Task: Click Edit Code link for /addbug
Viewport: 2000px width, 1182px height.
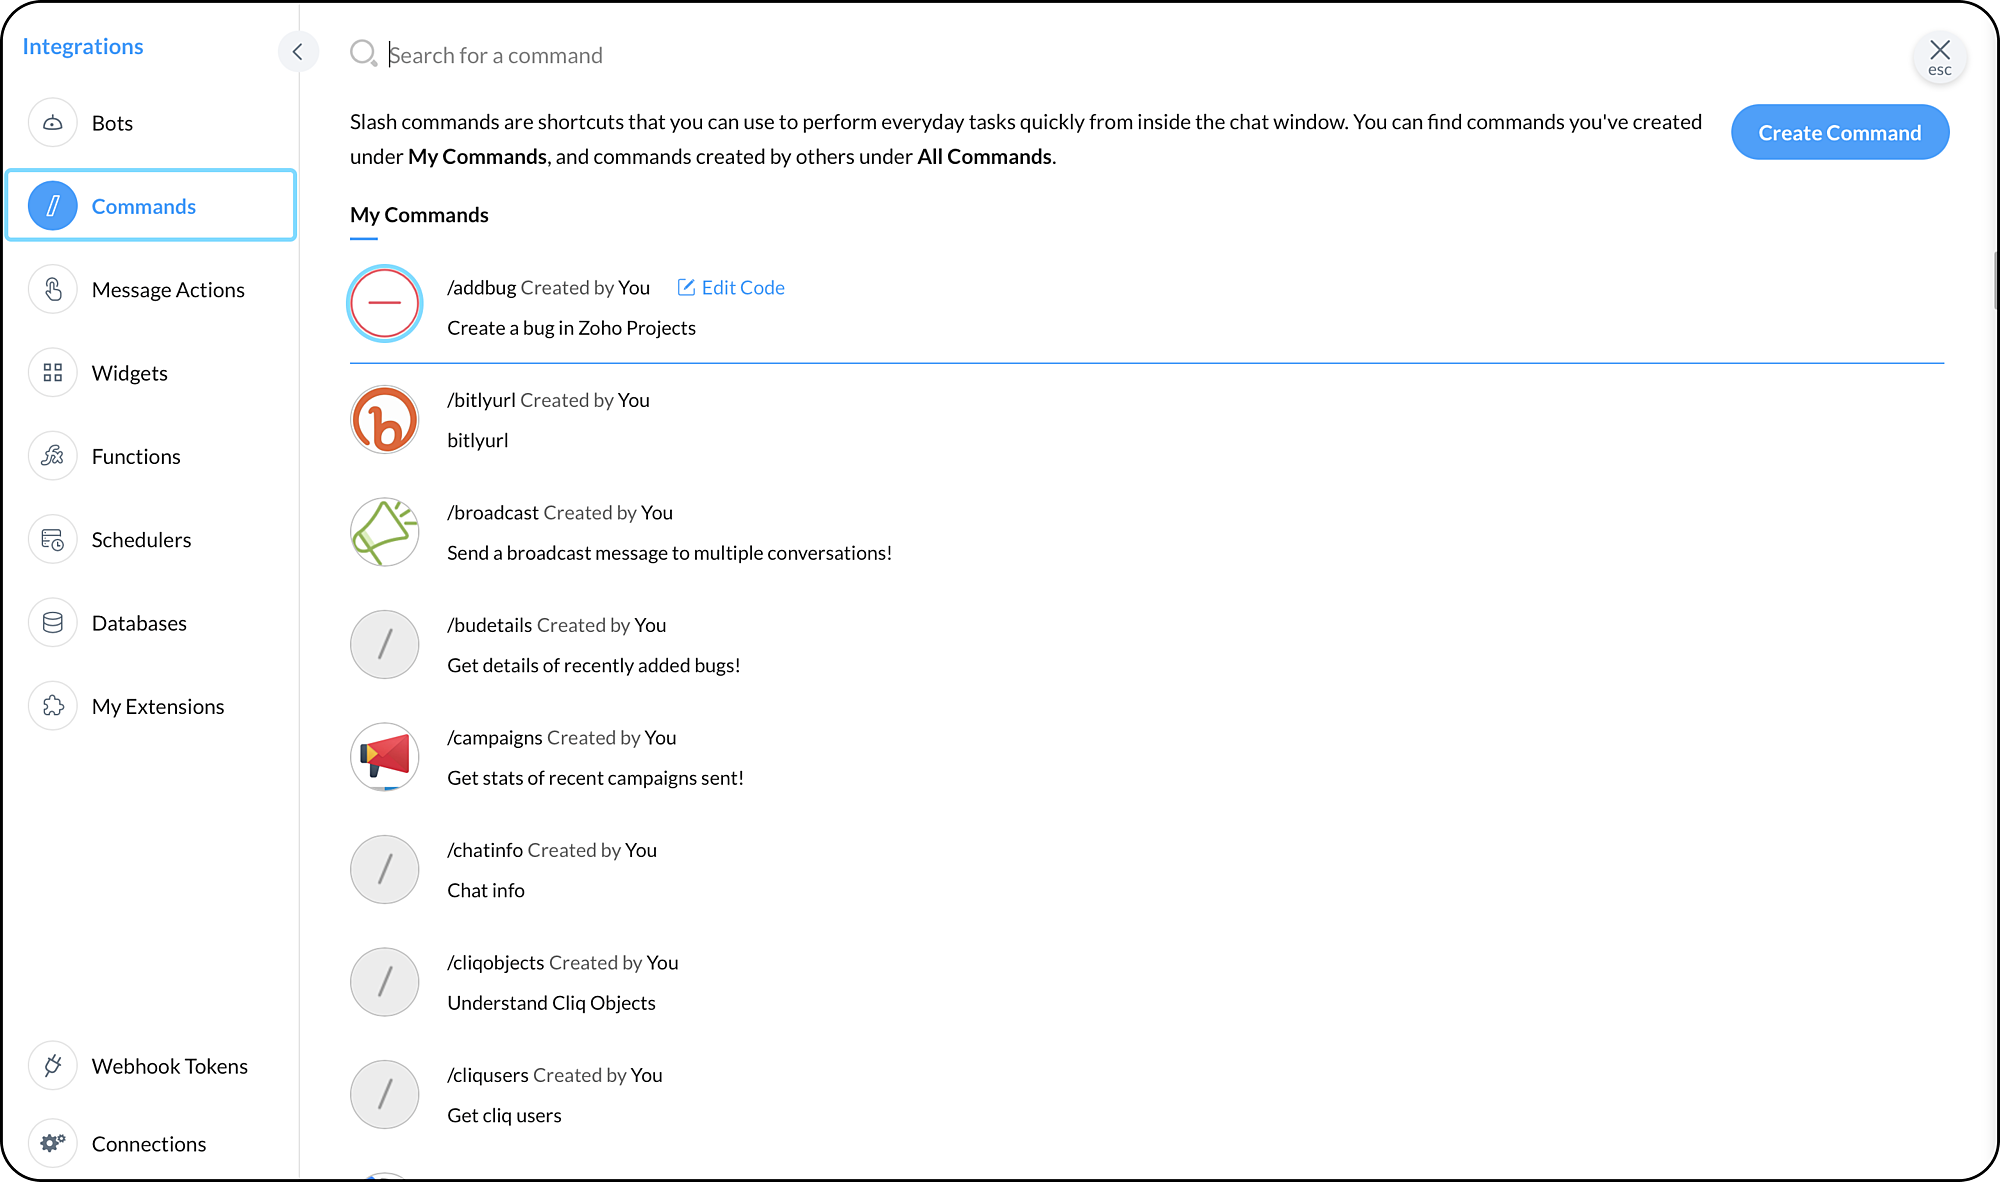Action: click(731, 288)
